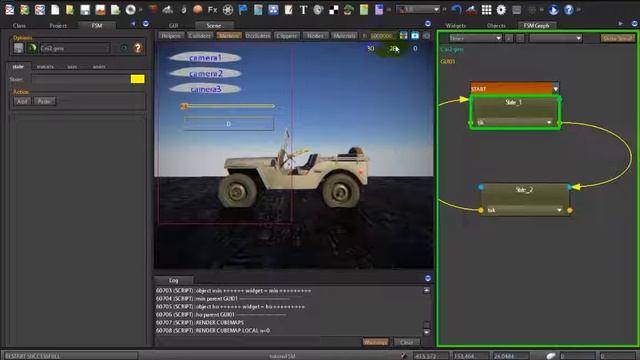Click the orange sphere toolbar icon
This screenshot has height=360, width=640.
point(198,9)
